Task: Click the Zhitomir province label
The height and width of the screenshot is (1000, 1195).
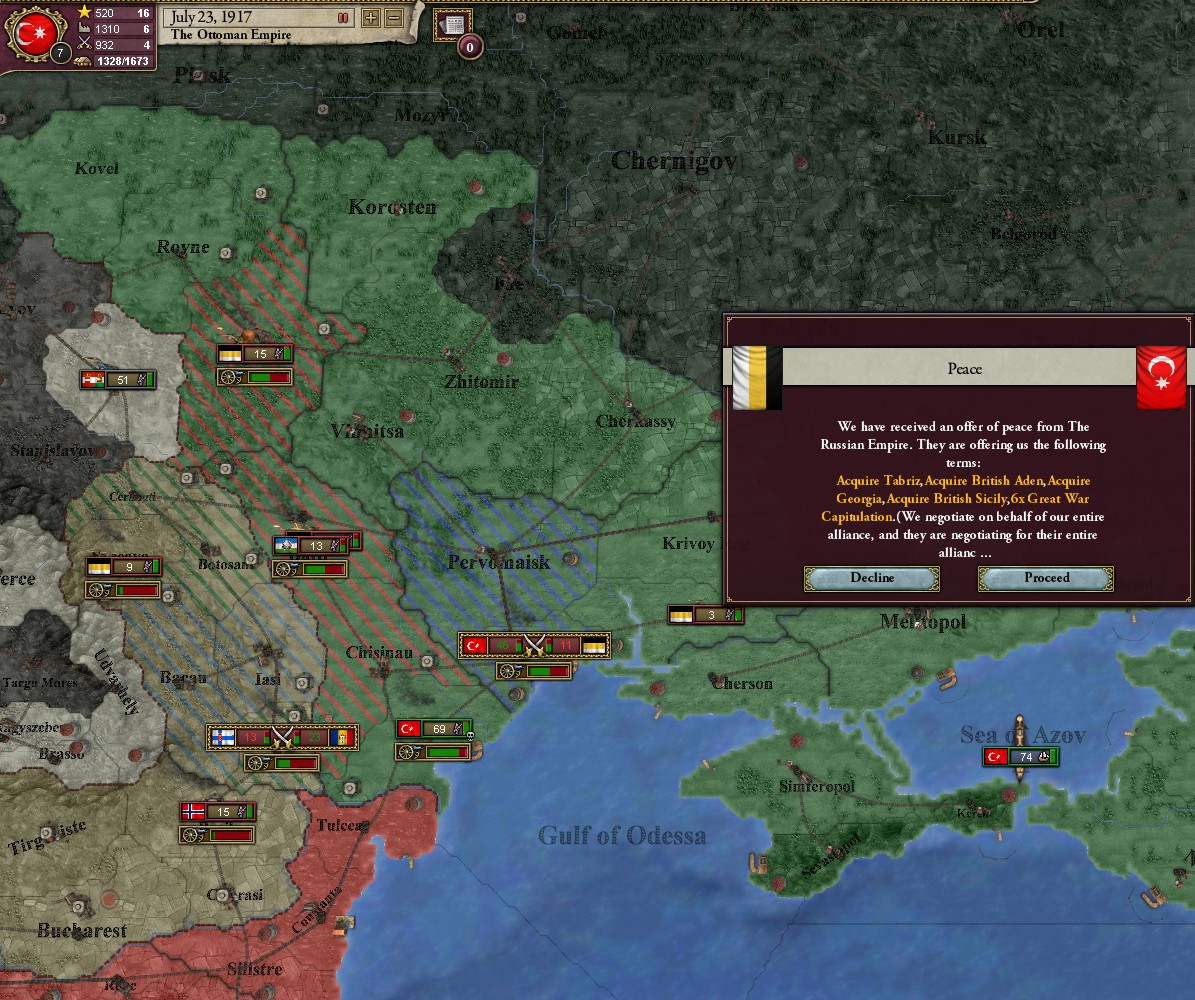Action: (x=482, y=381)
